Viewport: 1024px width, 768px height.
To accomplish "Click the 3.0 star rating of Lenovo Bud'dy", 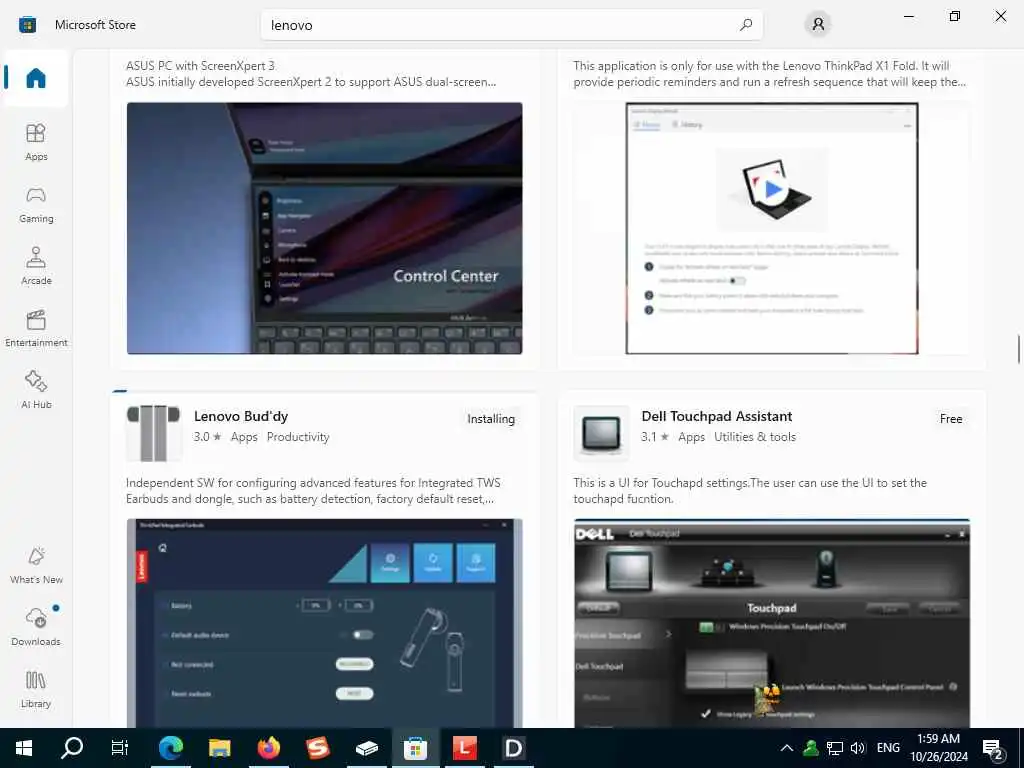I will click(207, 437).
